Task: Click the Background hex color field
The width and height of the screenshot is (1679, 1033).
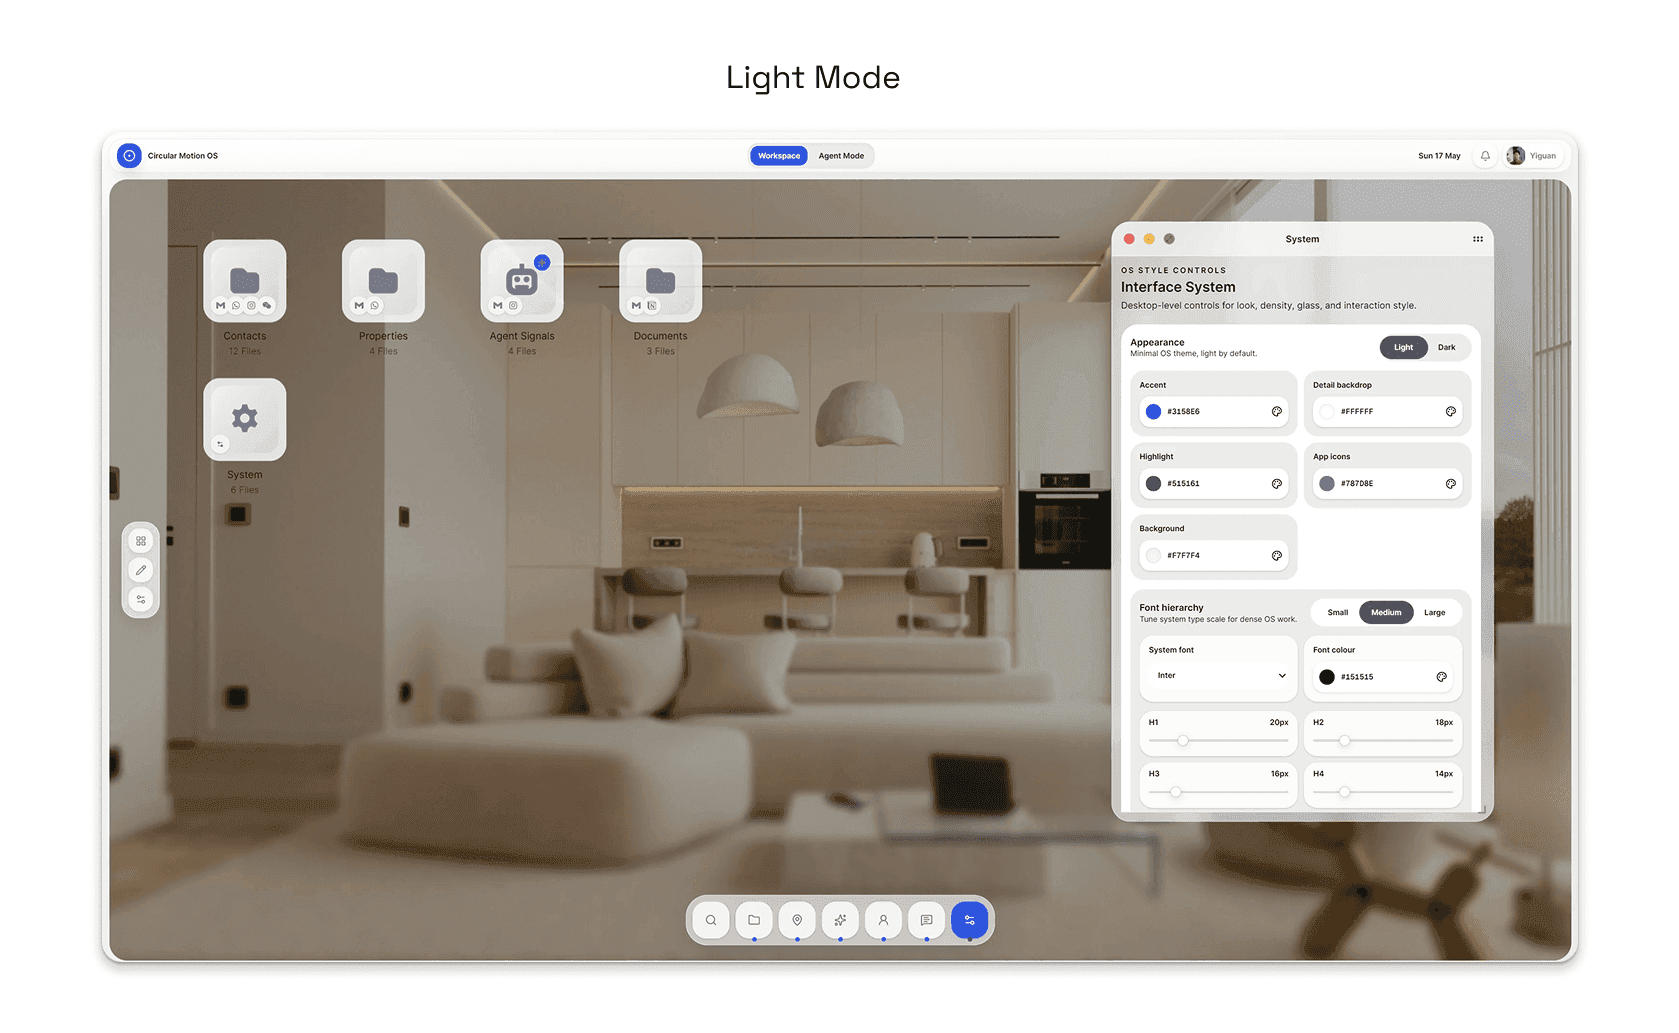Action: point(1214,556)
